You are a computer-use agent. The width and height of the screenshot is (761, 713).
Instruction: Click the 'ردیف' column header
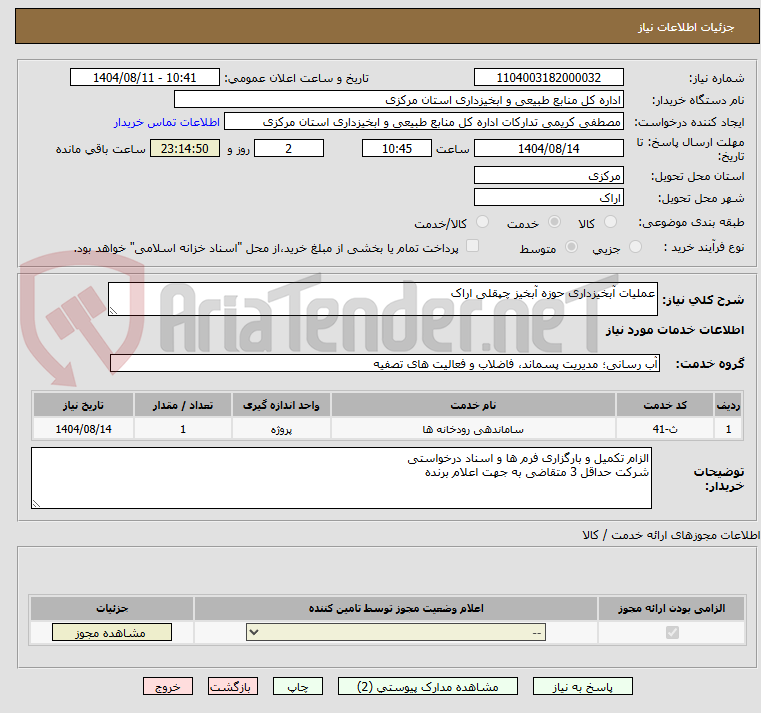(x=728, y=405)
